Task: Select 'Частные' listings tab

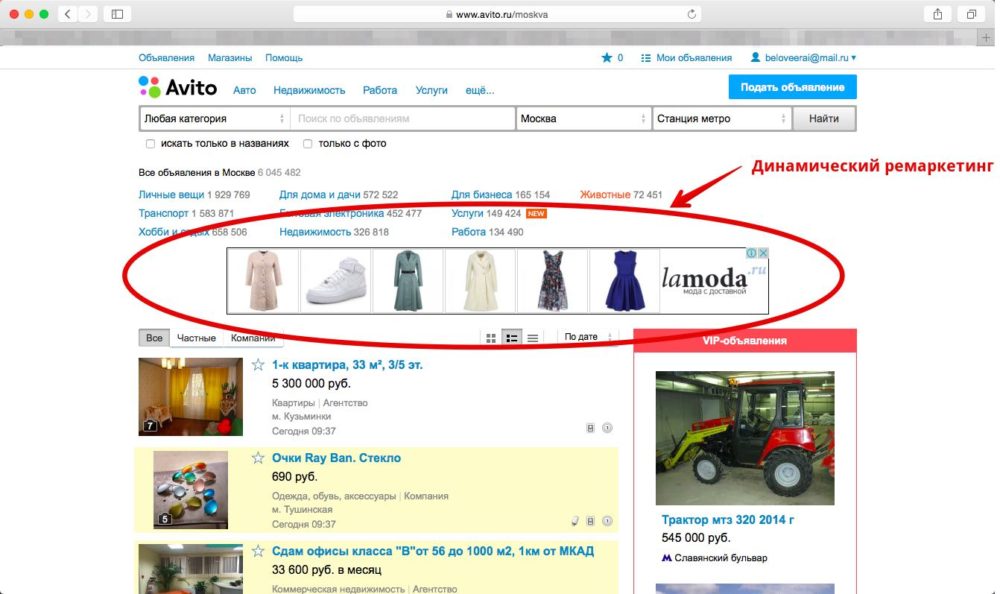Action: tap(196, 338)
